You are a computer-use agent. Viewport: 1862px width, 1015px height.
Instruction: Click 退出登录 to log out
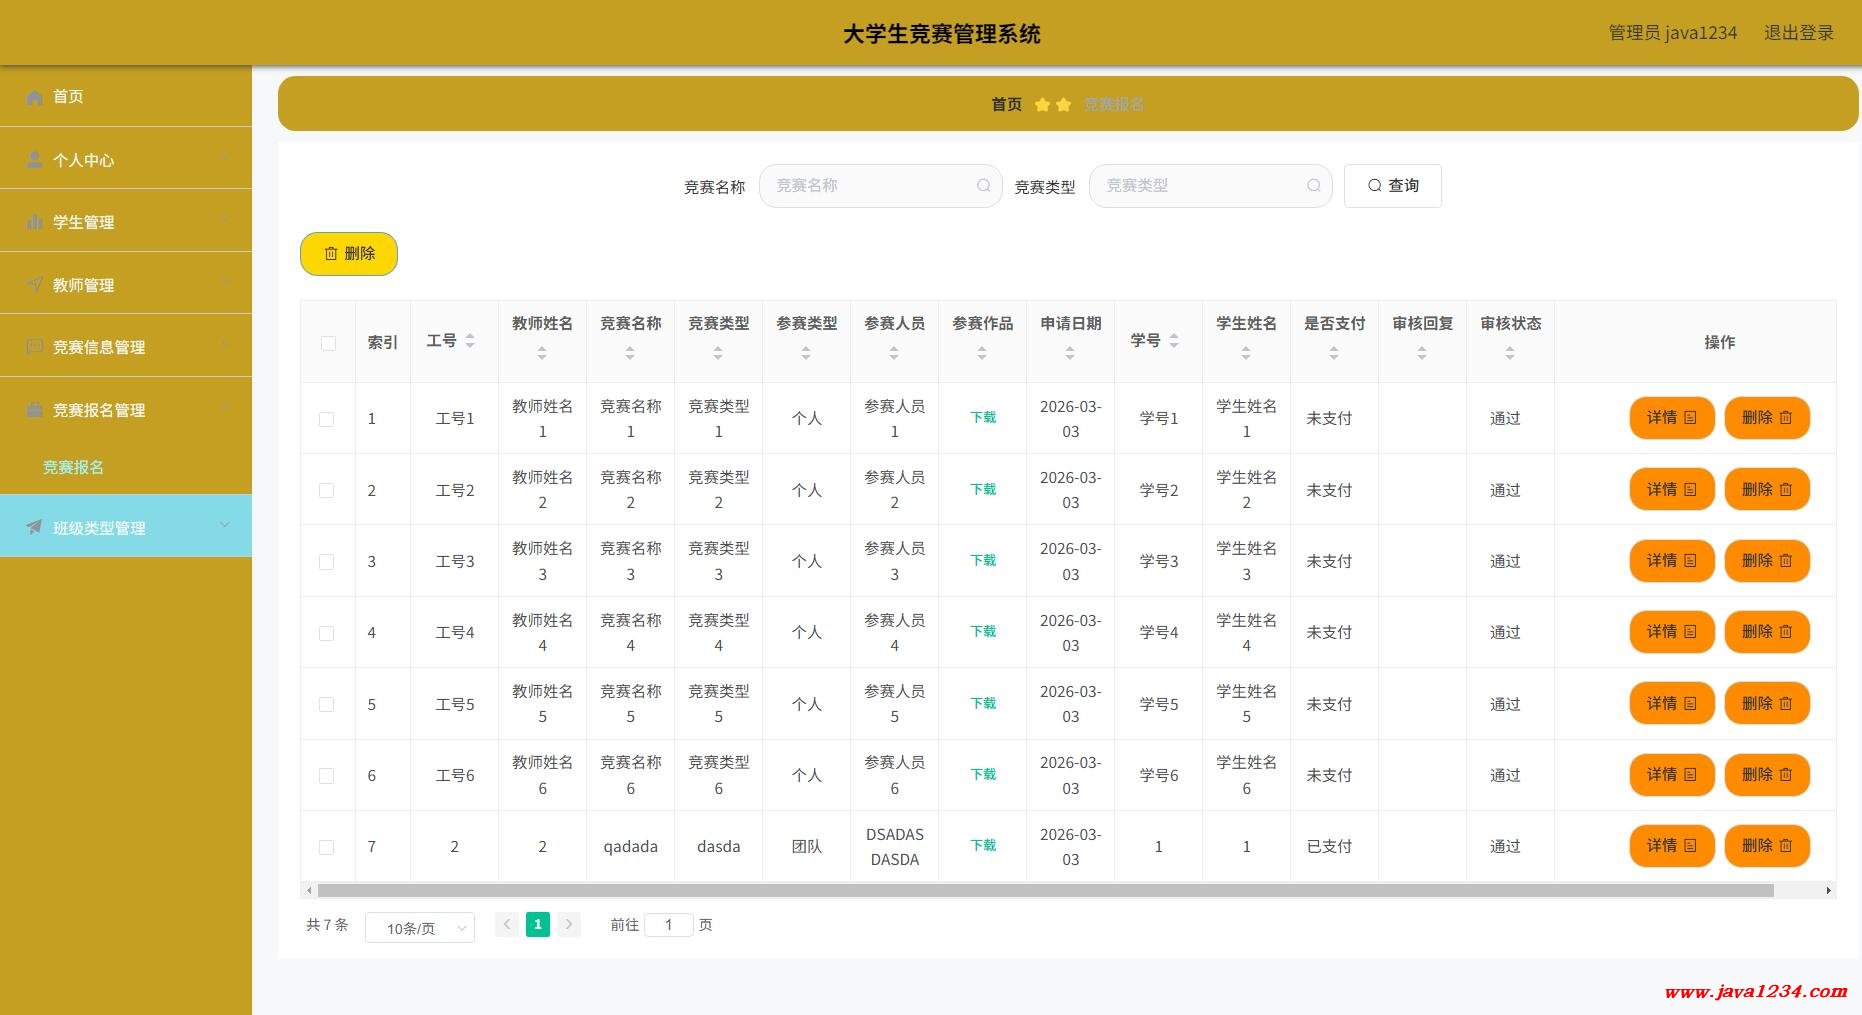click(1798, 33)
